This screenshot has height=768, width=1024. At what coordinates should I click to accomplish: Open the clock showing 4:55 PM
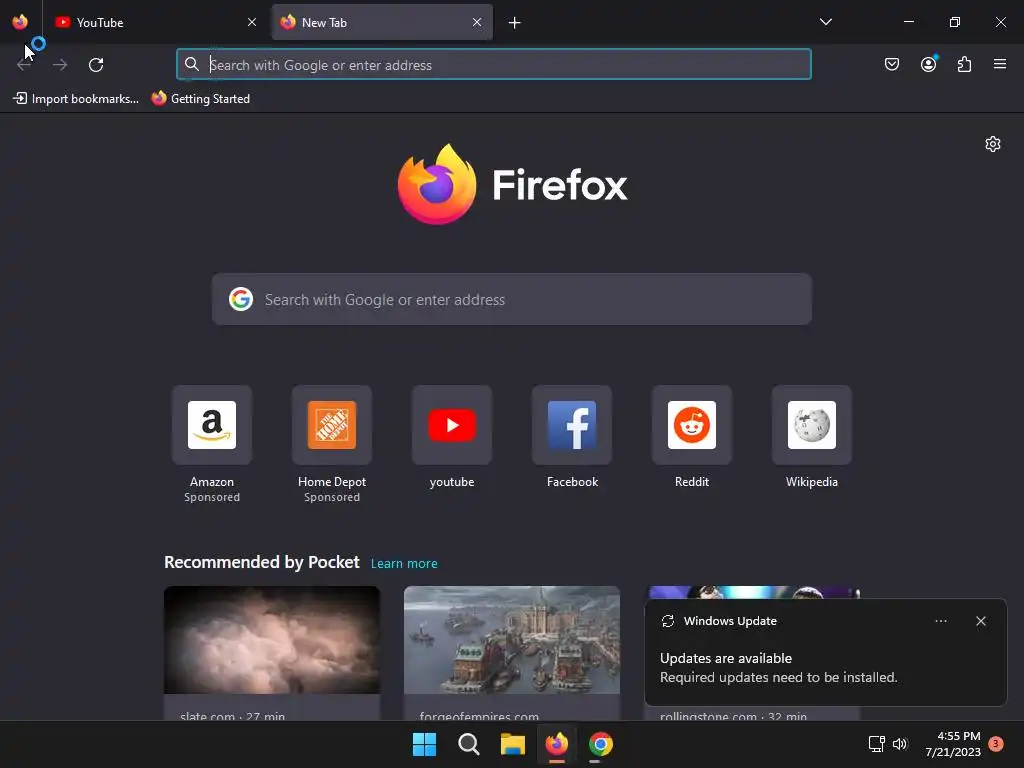coord(953,744)
